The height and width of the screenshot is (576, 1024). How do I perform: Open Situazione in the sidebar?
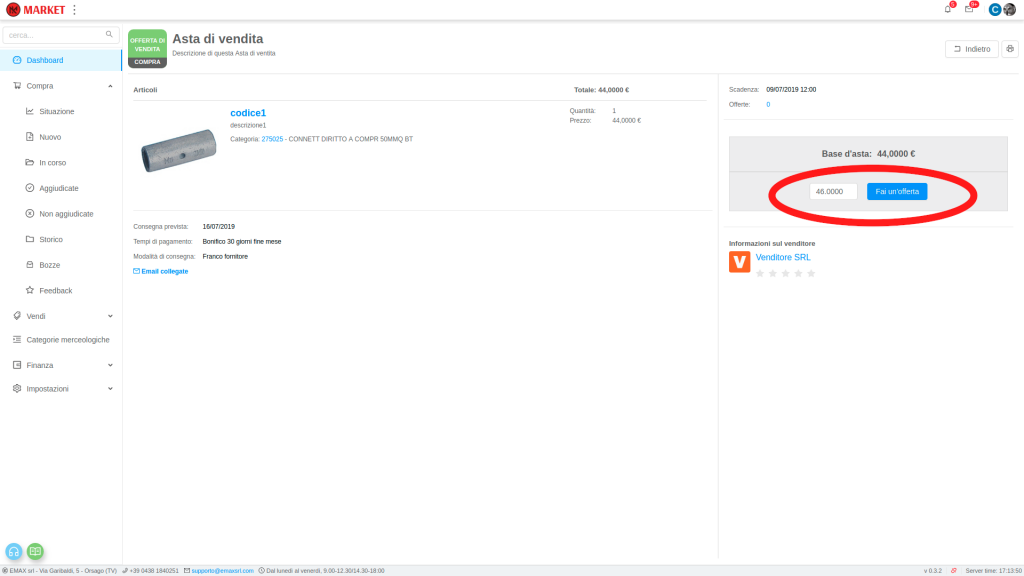click(56, 111)
